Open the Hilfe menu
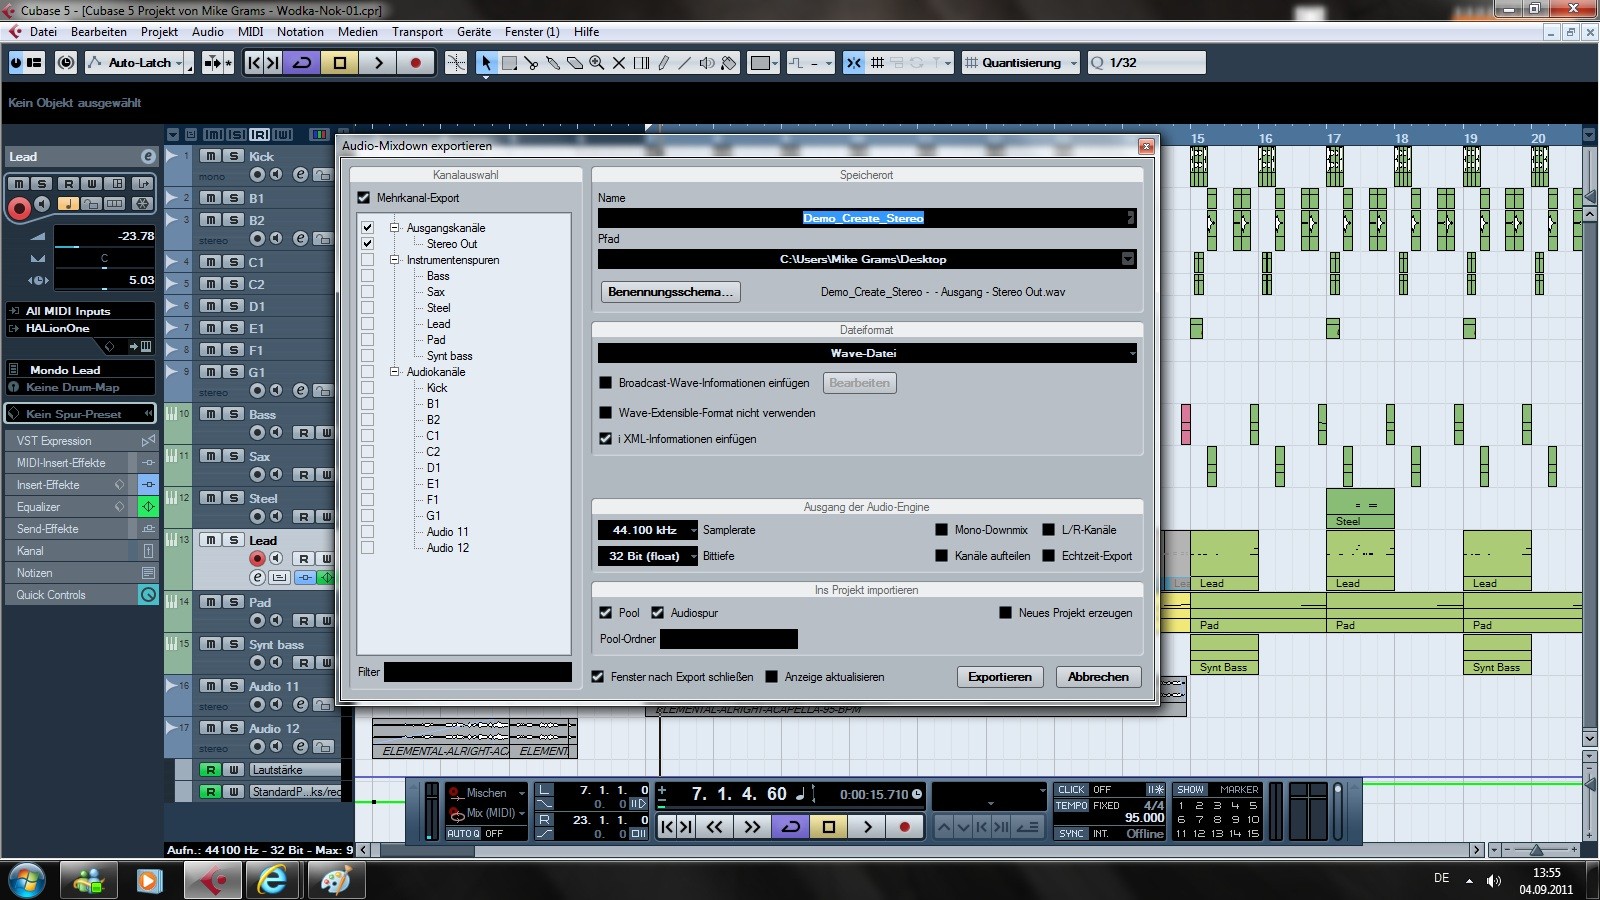This screenshot has height=900, width=1600. coord(586,32)
